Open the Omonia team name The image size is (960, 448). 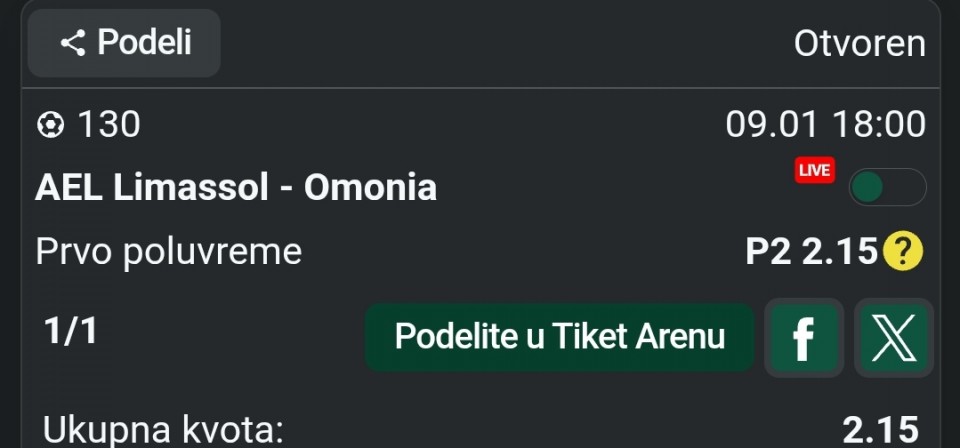(370, 187)
